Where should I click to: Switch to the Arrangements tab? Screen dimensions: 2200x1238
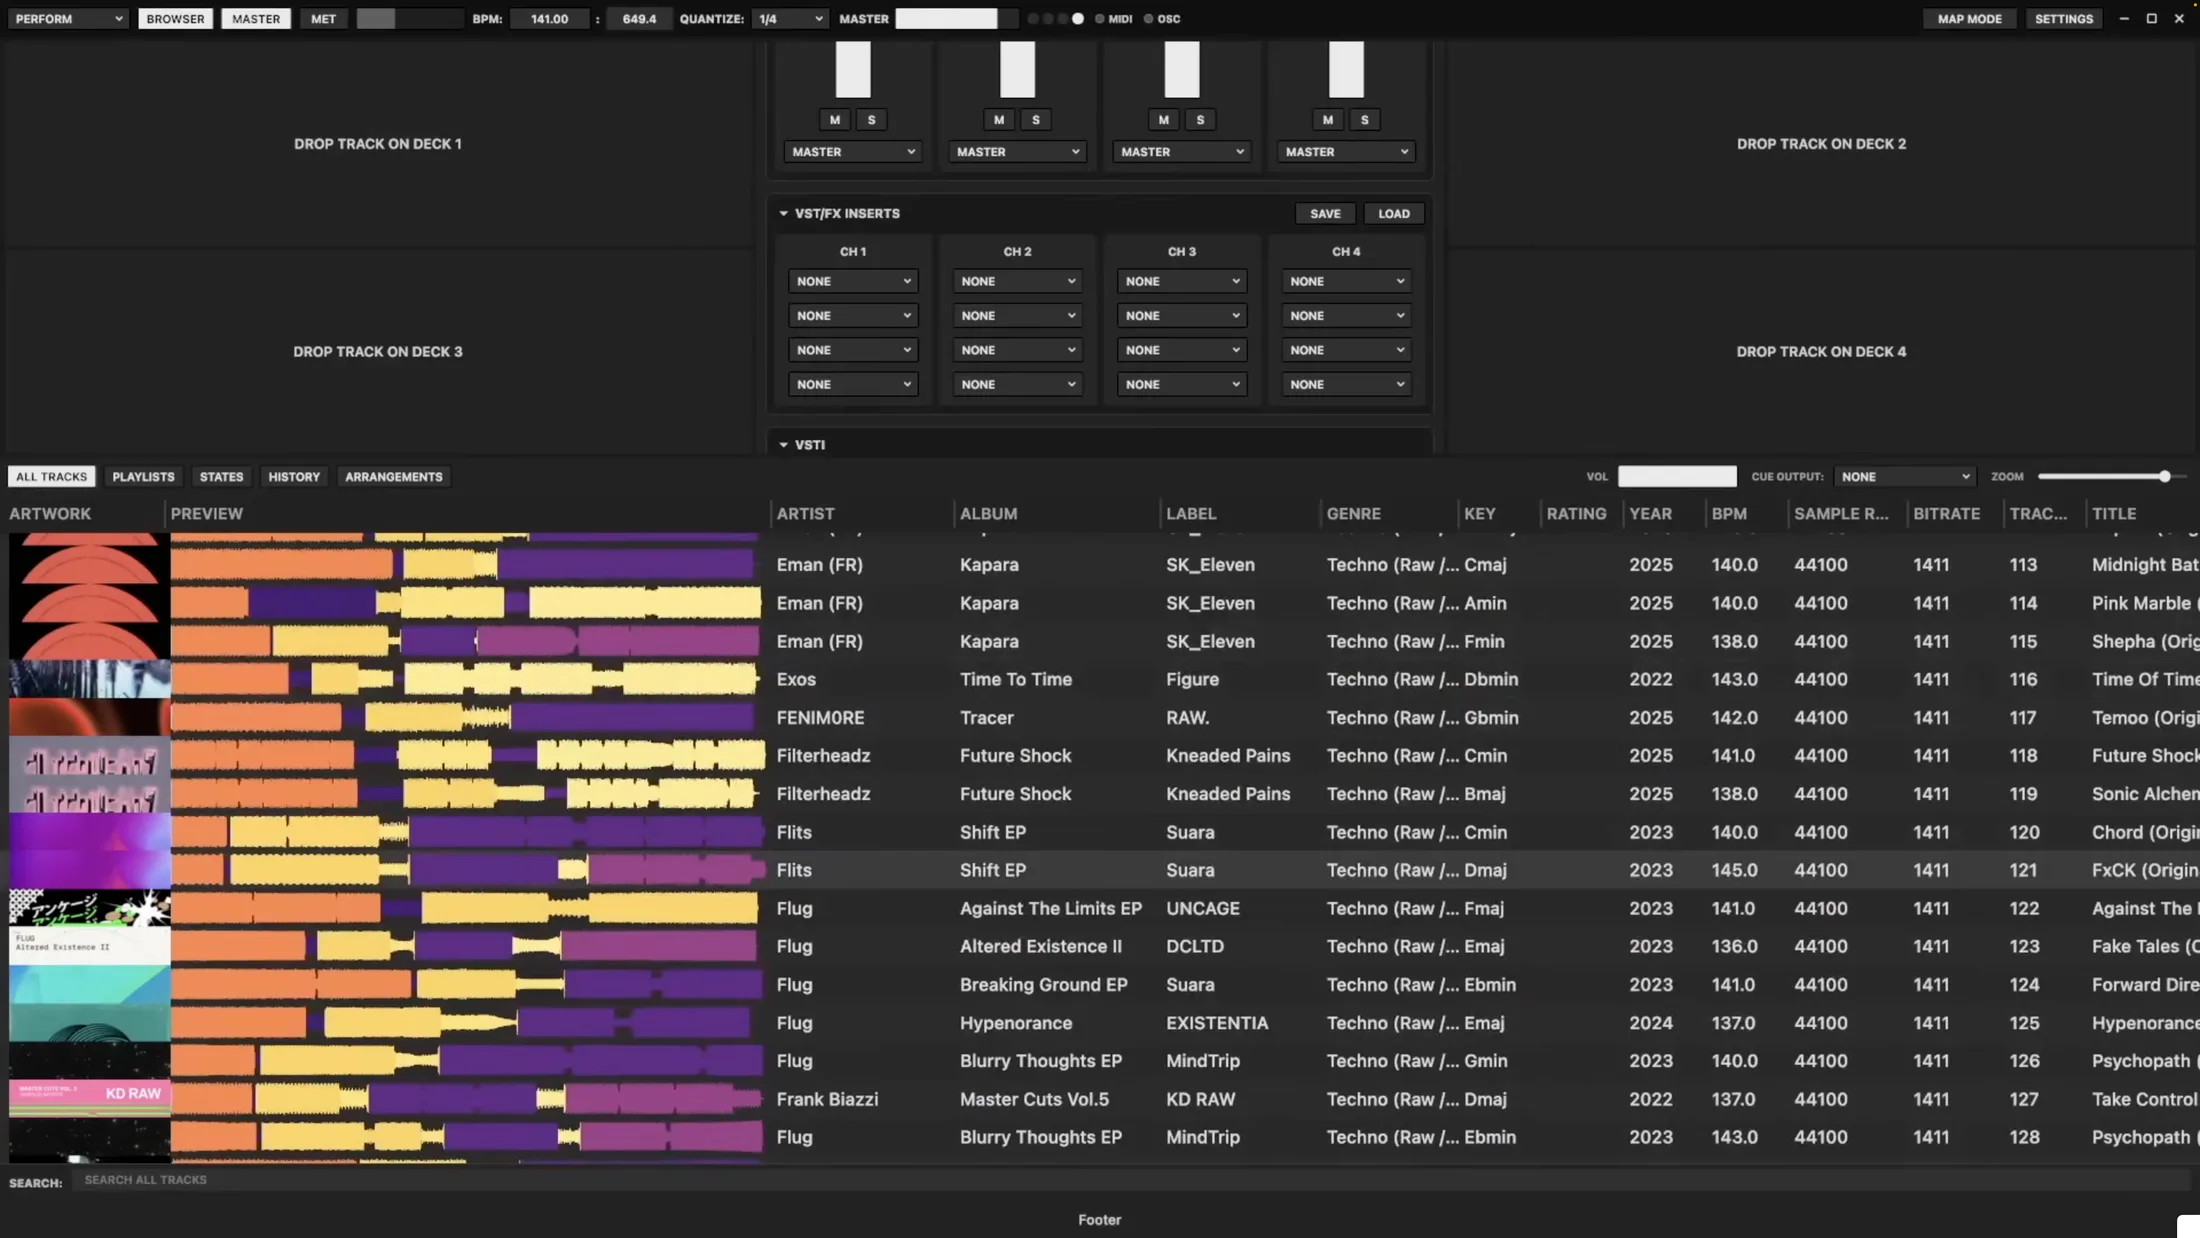pyautogui.click(x=394, y=477)
